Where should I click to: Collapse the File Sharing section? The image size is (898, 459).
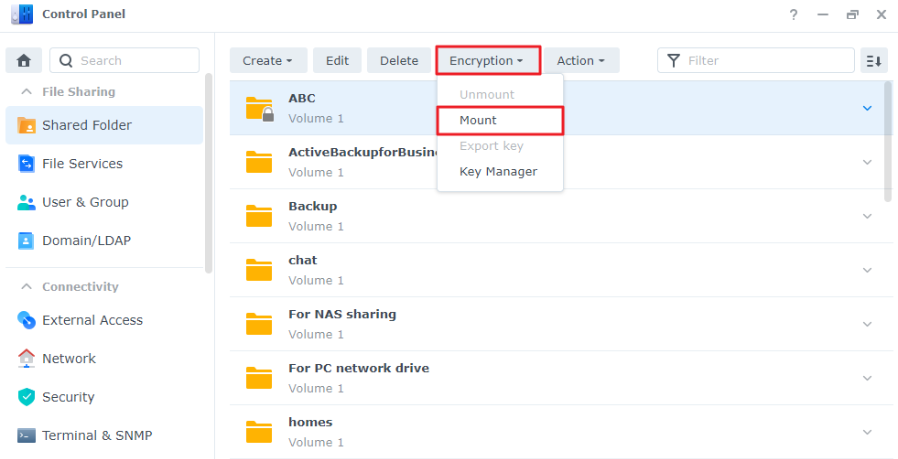(26, 92)
